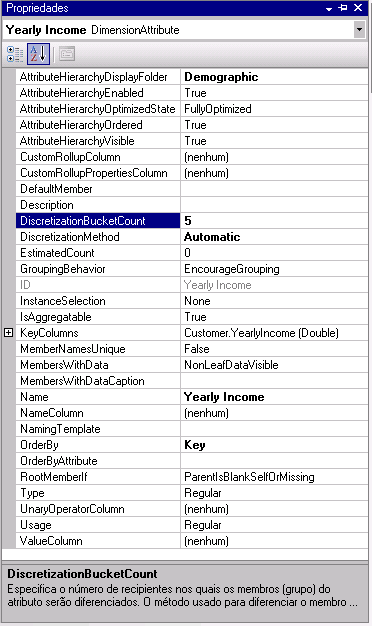
Task: Expand the KeyColumns property
Action: 8,333
